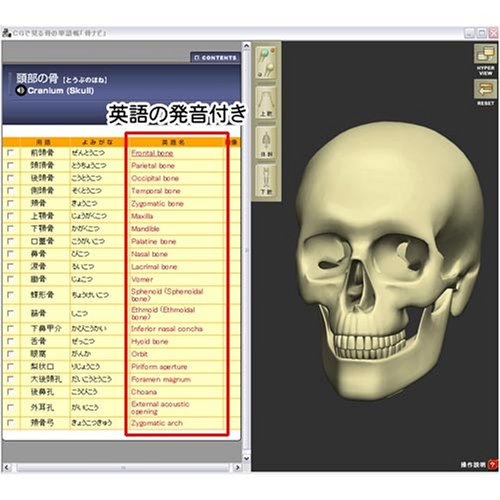The width and height of the screenshot is (500, 500).
Task: Open the CONTENTS tab
Action: [215, 58]
